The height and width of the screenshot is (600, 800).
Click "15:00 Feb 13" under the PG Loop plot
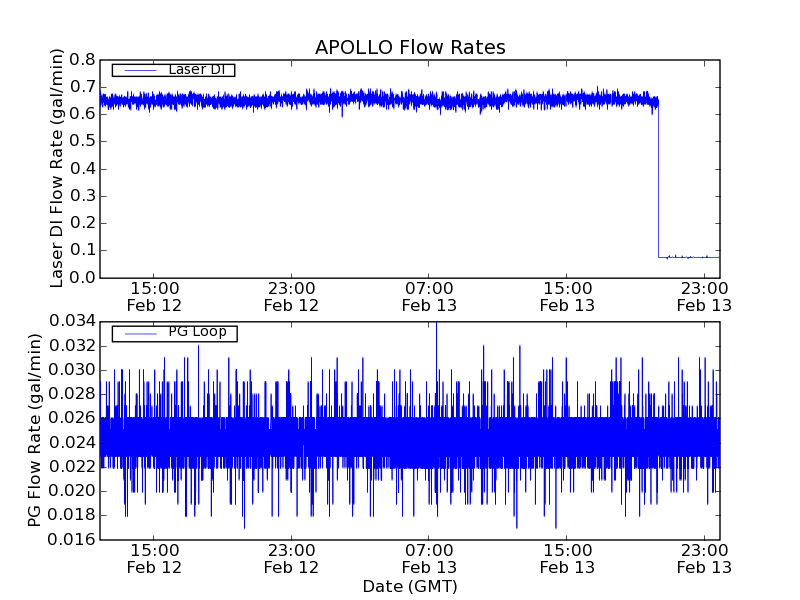tap(567, 559)
